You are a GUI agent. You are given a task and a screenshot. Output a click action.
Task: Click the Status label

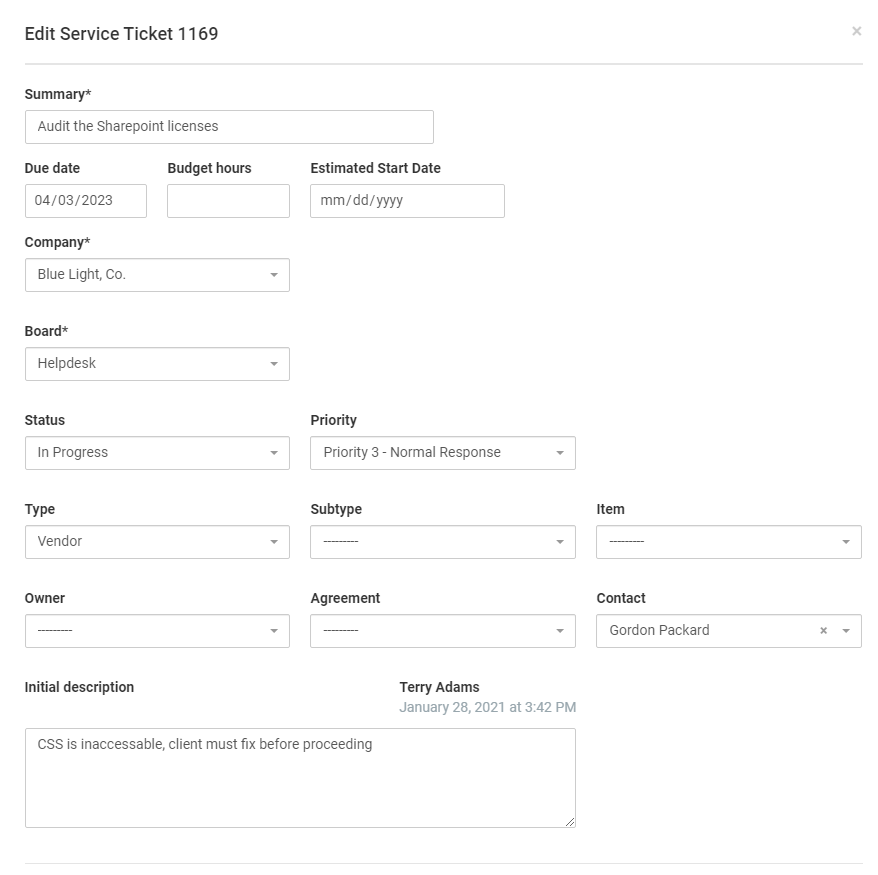(45, 420)
